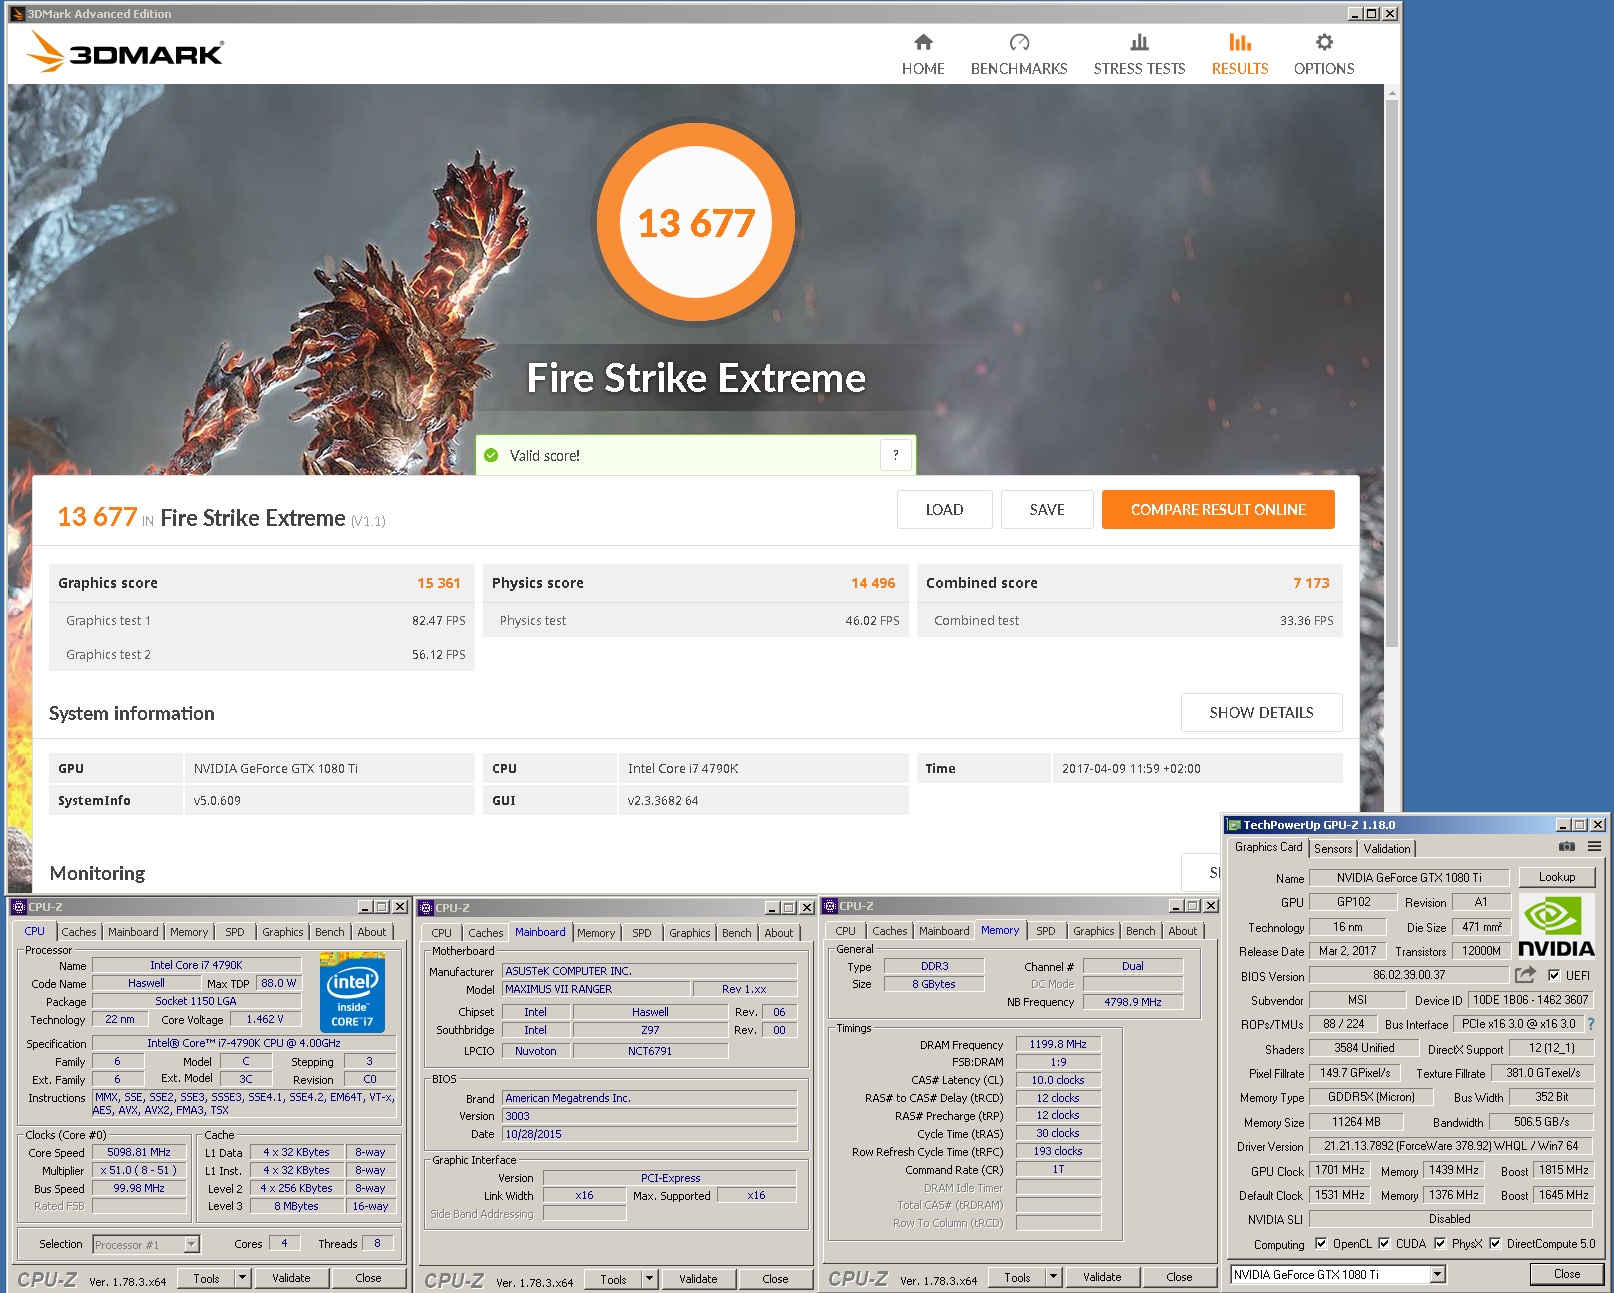
Task: Switch to Validation tab in GPU-Z
Action: 1387,848
